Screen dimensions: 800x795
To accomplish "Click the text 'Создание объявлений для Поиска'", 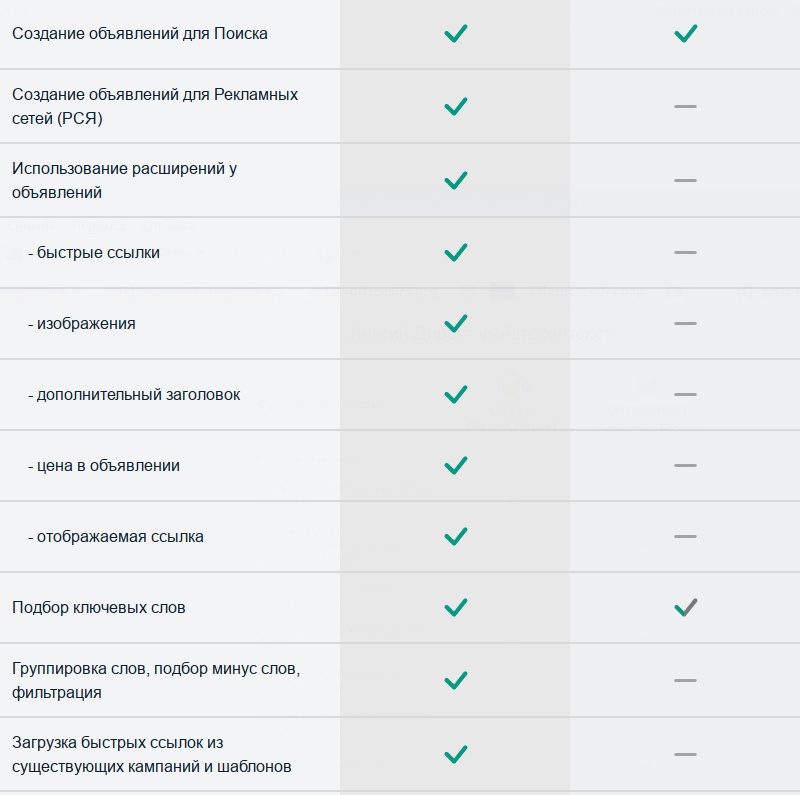I will click(140, 34).
